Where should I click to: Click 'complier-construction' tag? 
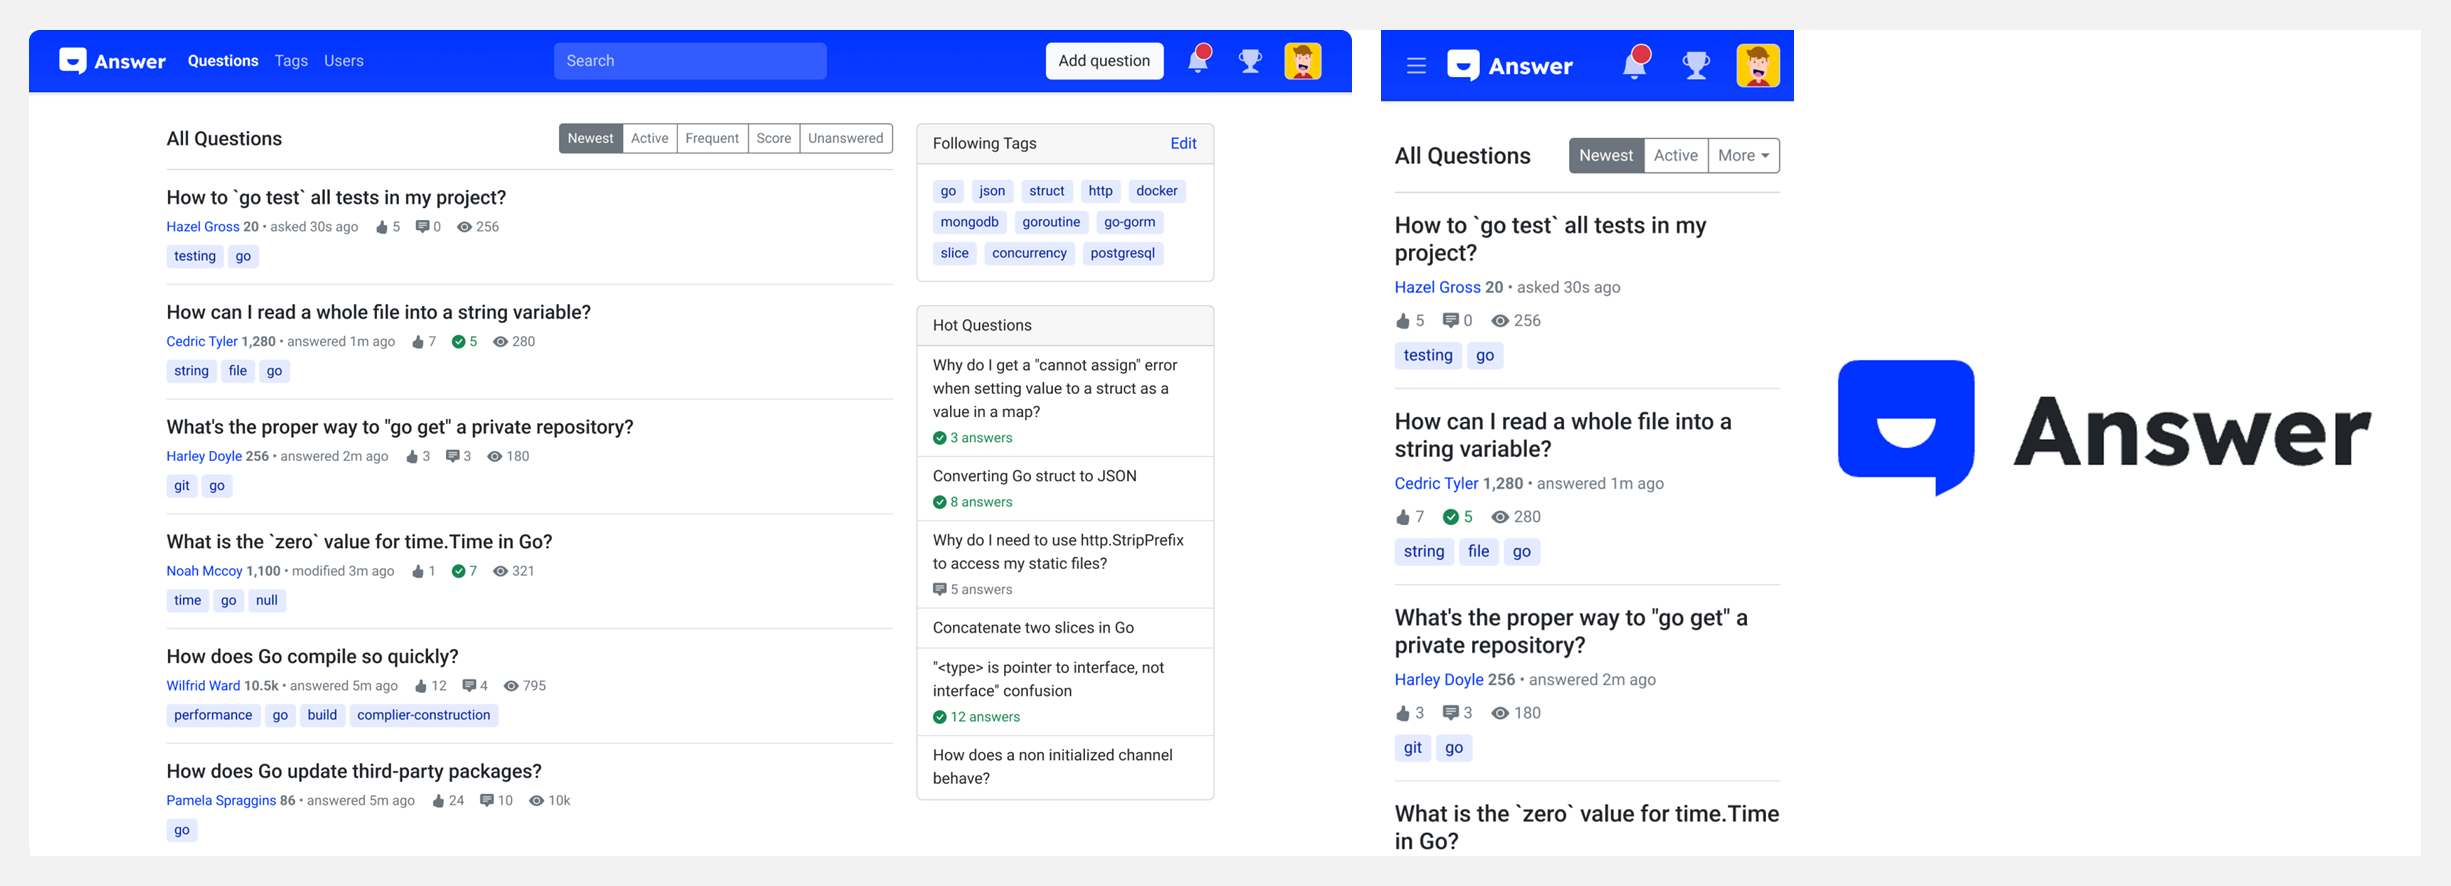pyautogui.click(x=424, y=715)
